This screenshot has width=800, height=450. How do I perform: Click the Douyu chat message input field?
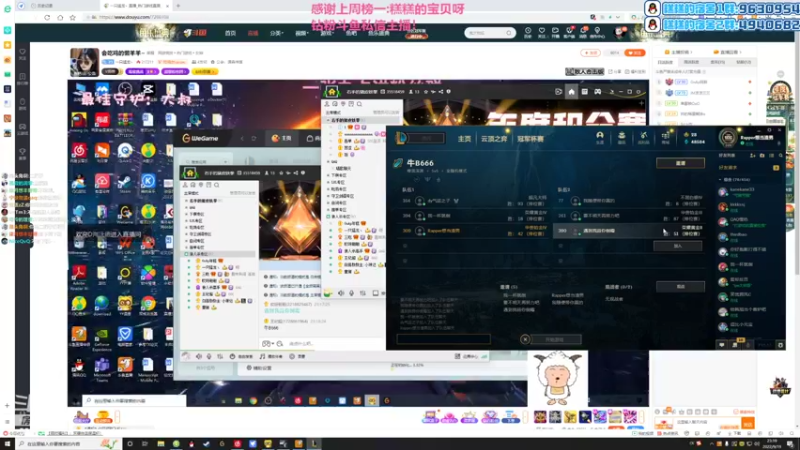(707, 422)
